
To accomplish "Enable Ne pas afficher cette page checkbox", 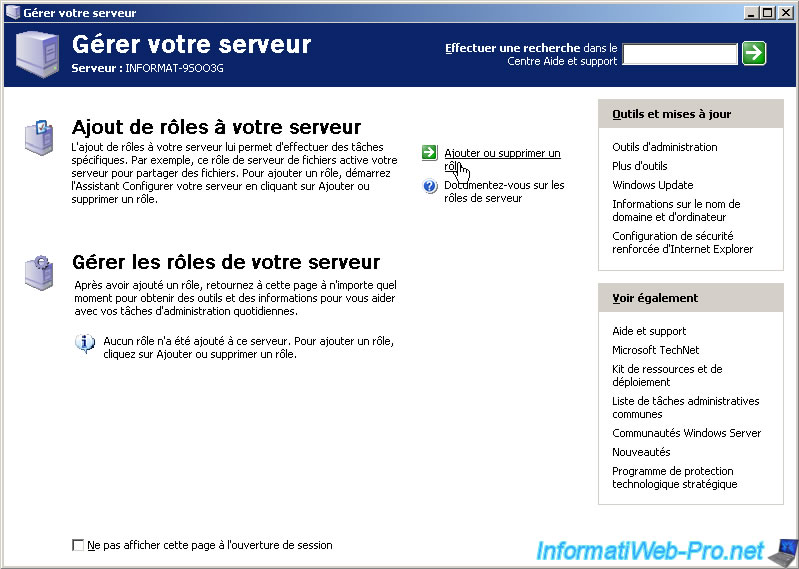I will click(78, 546).
